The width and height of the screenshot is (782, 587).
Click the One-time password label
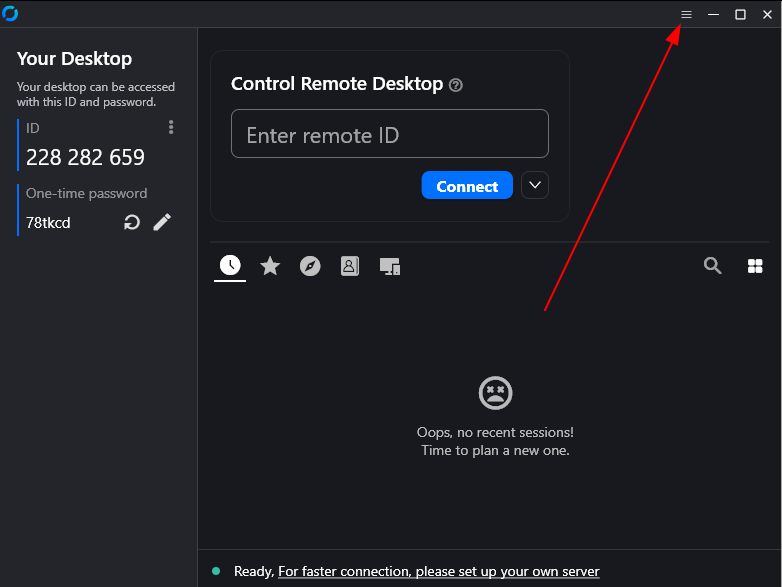point(86,194)
